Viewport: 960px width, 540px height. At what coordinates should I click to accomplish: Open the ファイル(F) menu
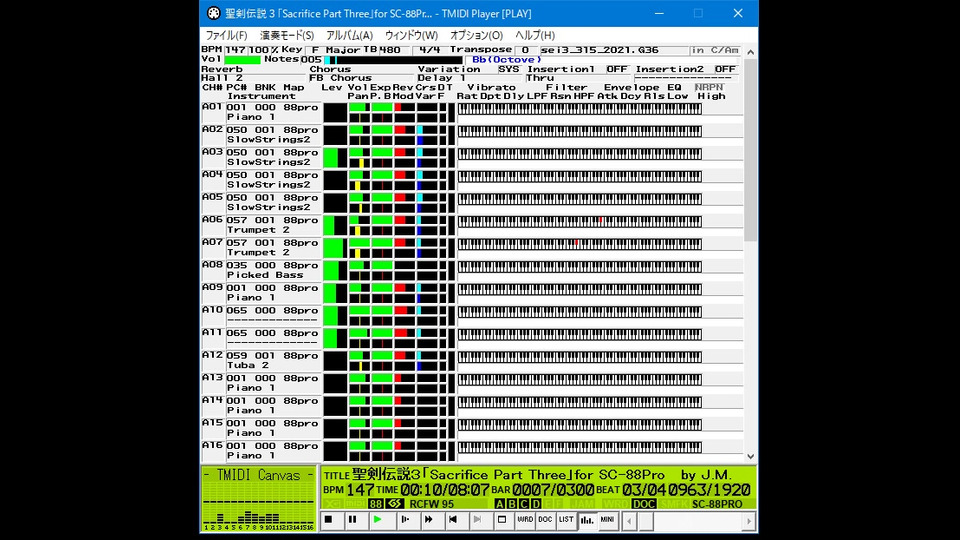tap(227, 36)
